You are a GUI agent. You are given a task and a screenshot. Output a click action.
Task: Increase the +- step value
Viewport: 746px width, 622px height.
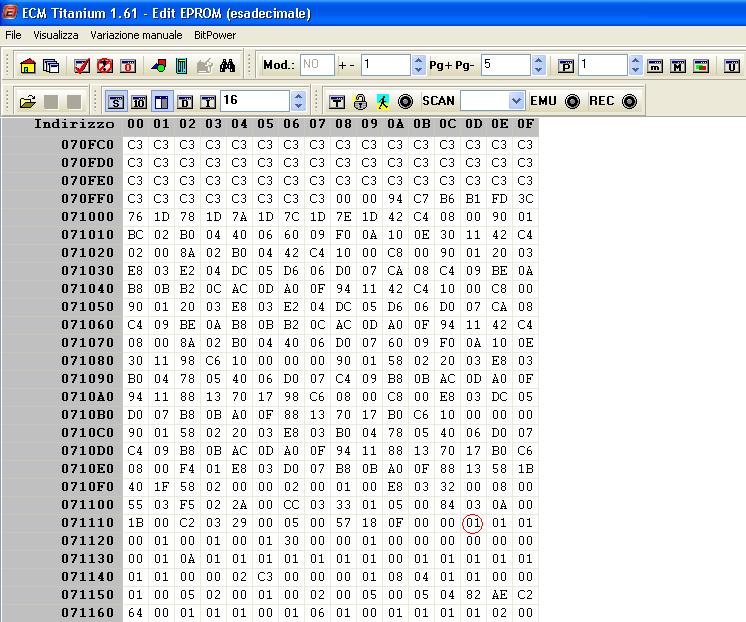(418, 60)
